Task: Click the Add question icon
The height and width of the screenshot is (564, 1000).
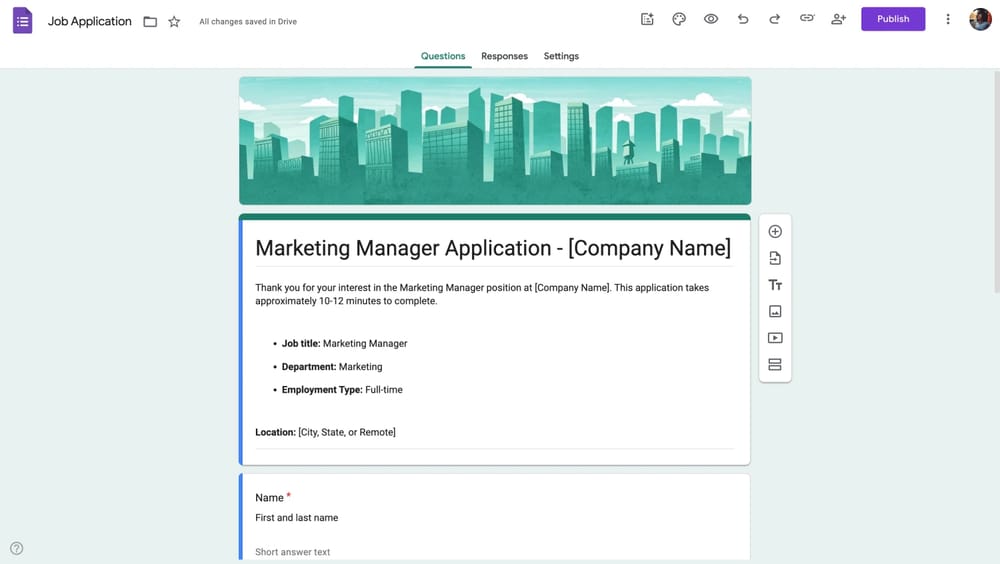Action: [x=775, y=232]
